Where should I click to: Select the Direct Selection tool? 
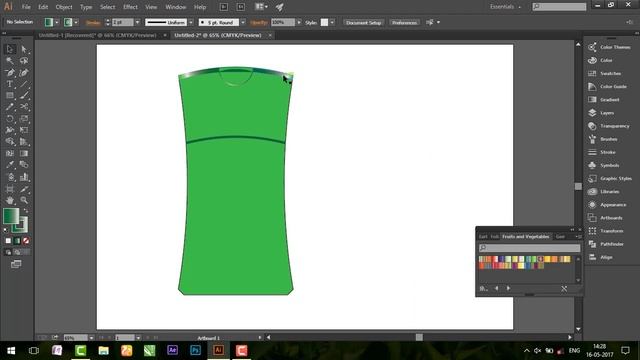pyautogui.click(x=24, y=49)
